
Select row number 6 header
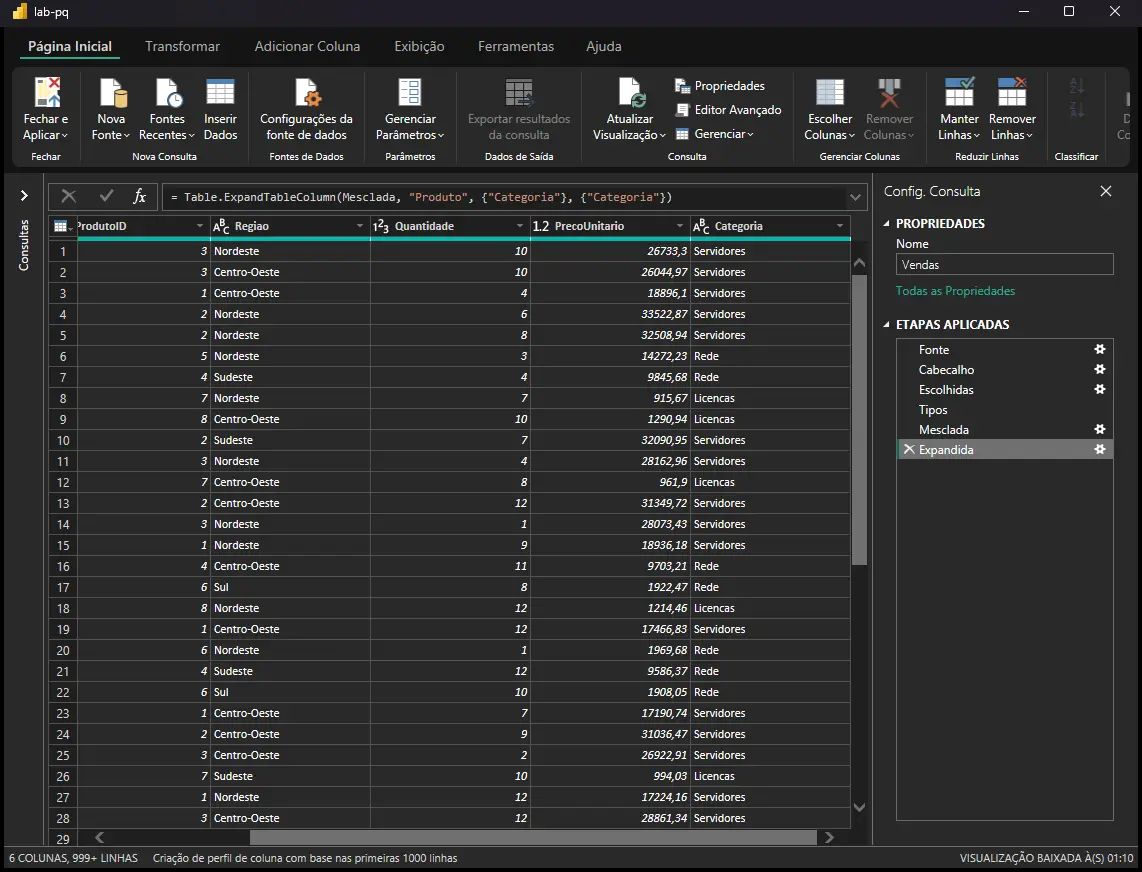[63, 356]
